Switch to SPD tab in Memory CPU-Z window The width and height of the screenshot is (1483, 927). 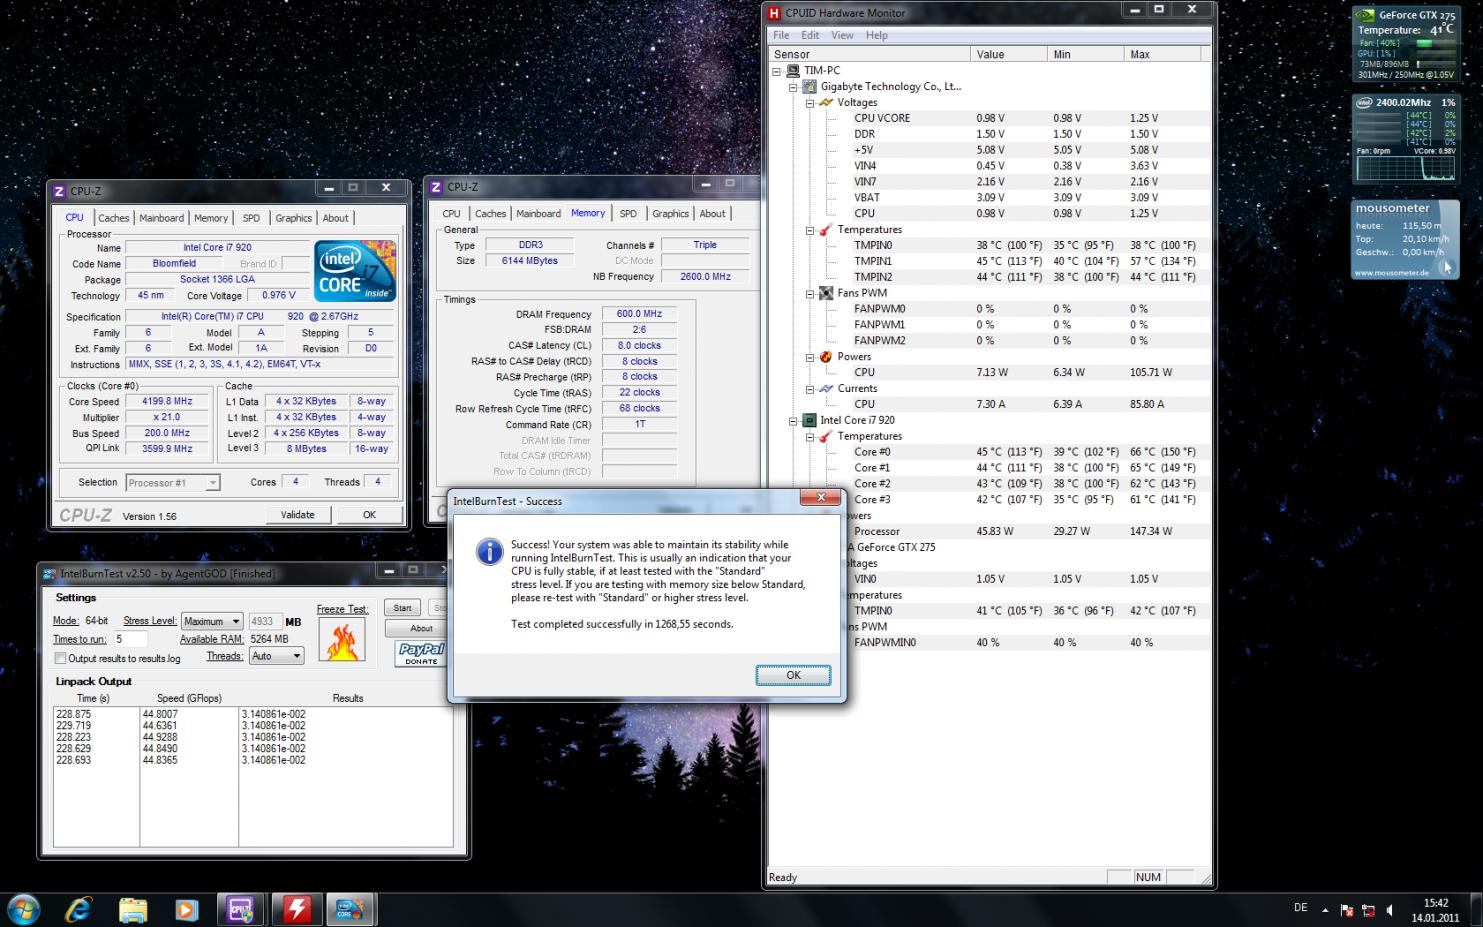(628, 214)
